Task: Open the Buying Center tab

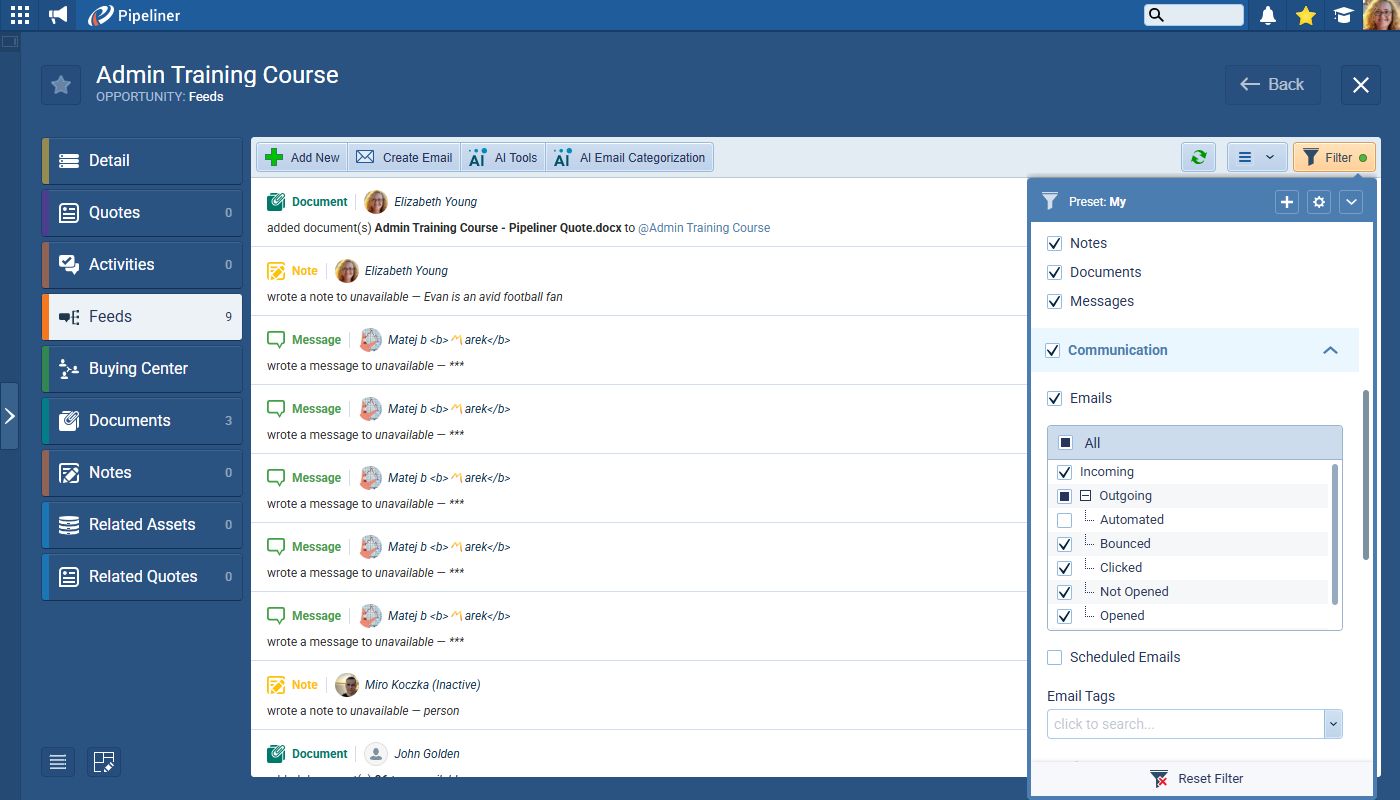Action: tap(142, 369)
